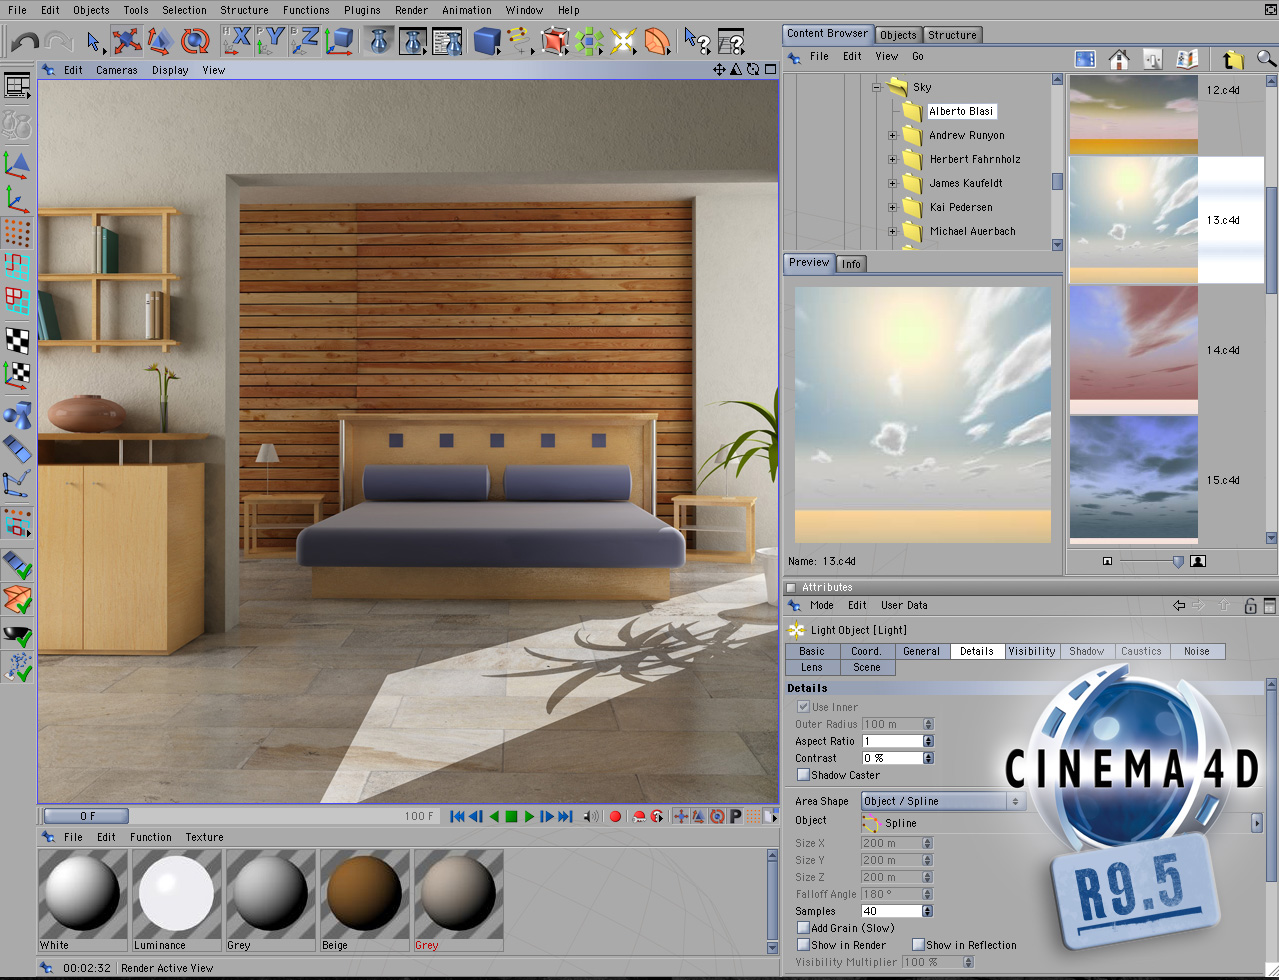Select the Live Selection arrow tool
This screenshot has width=1279, height=980.
coord(94,42)
